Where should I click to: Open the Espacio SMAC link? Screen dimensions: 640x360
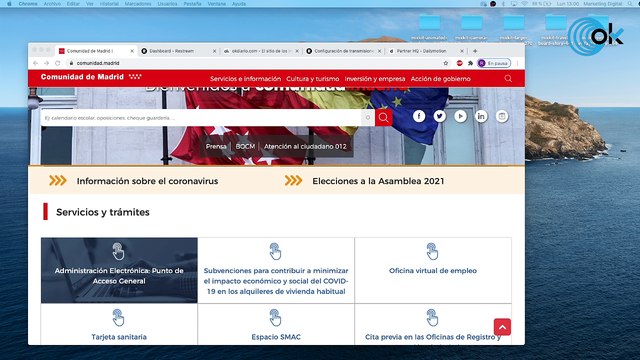(x=276, y=337)
